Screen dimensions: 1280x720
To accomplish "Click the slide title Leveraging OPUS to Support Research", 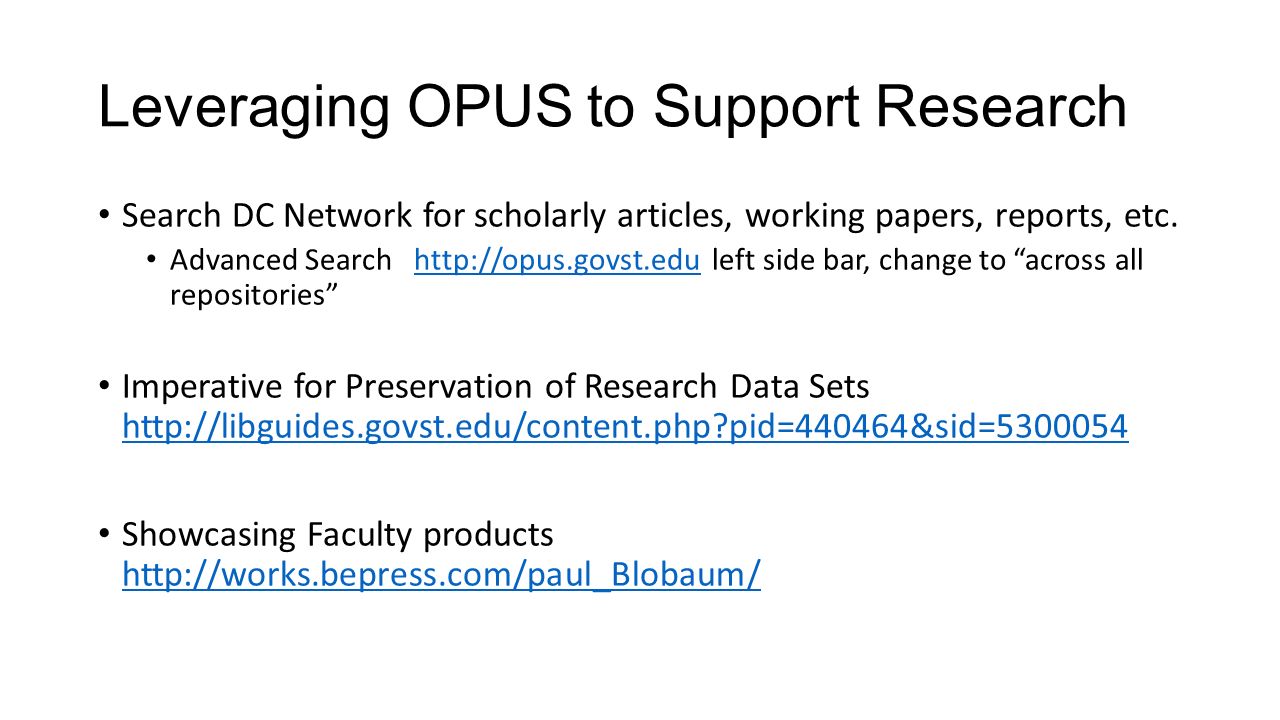I will coord(612,108).
